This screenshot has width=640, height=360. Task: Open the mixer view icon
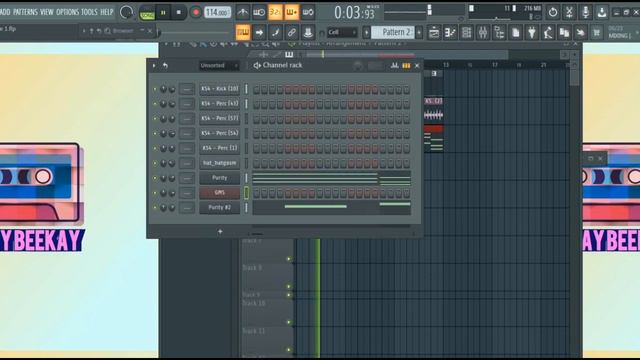tap(482, 32)
